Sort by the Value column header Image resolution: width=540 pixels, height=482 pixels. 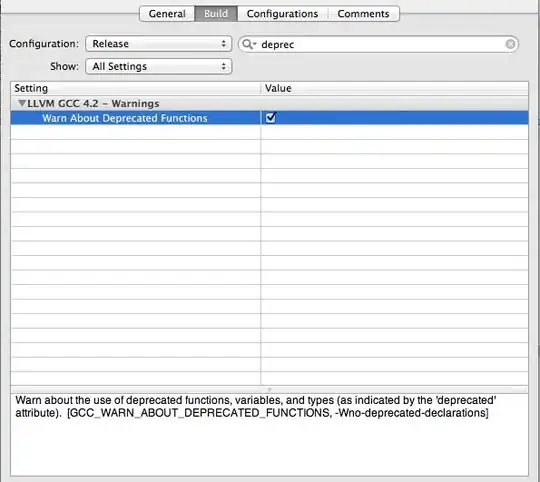[395, 88]
